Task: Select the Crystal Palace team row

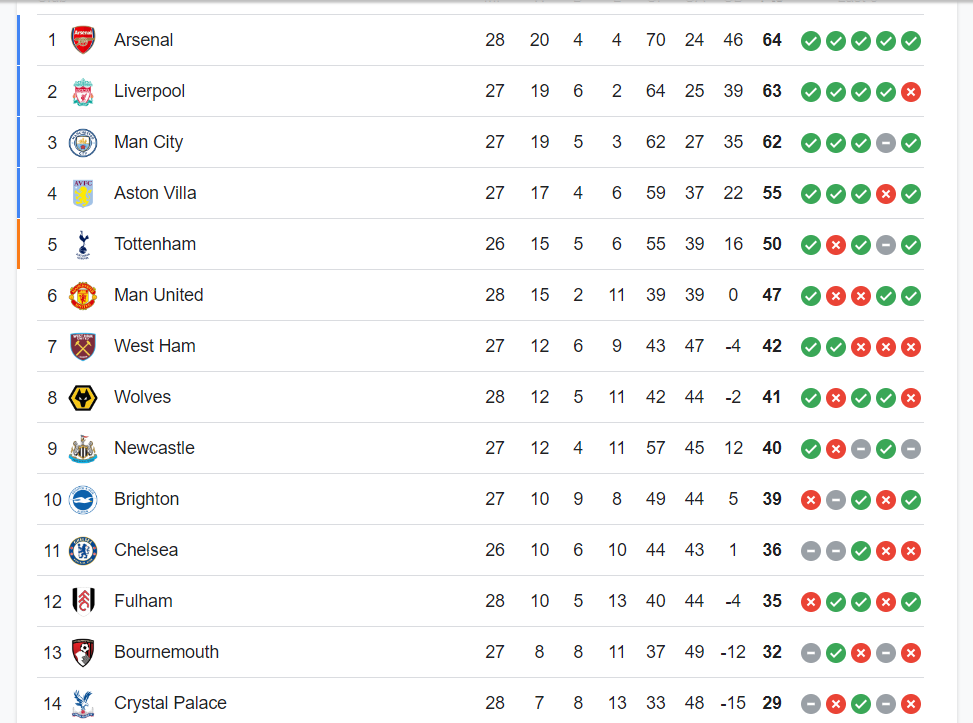Action: [480, 703]
